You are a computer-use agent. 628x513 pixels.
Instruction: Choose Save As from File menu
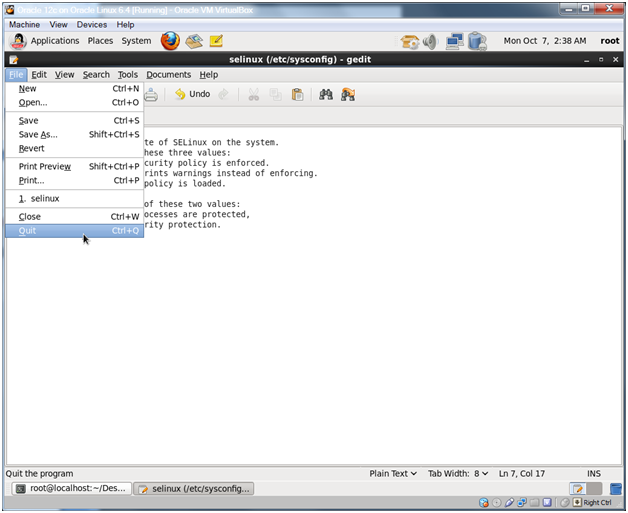(x=38, y=134)
